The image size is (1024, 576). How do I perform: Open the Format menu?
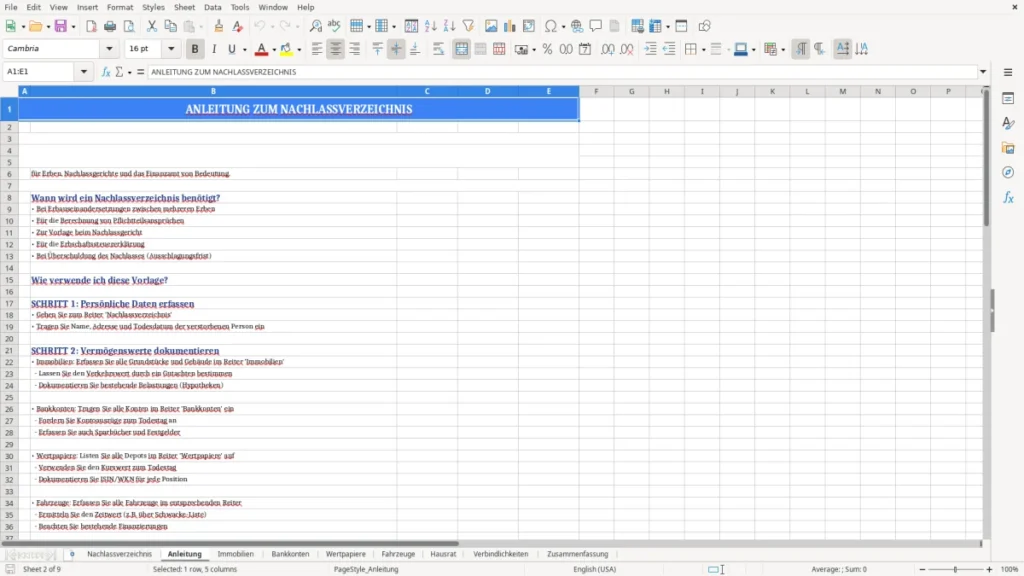[120, 7]
